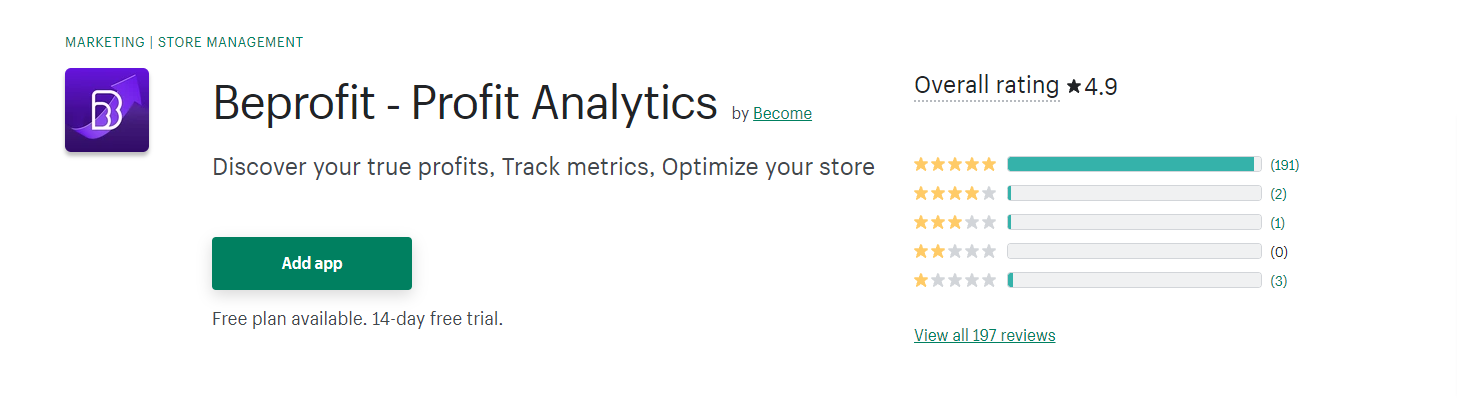Click the one-star rating row stars
Screen dimensions: 1457x415
click(x=955, y=281)
